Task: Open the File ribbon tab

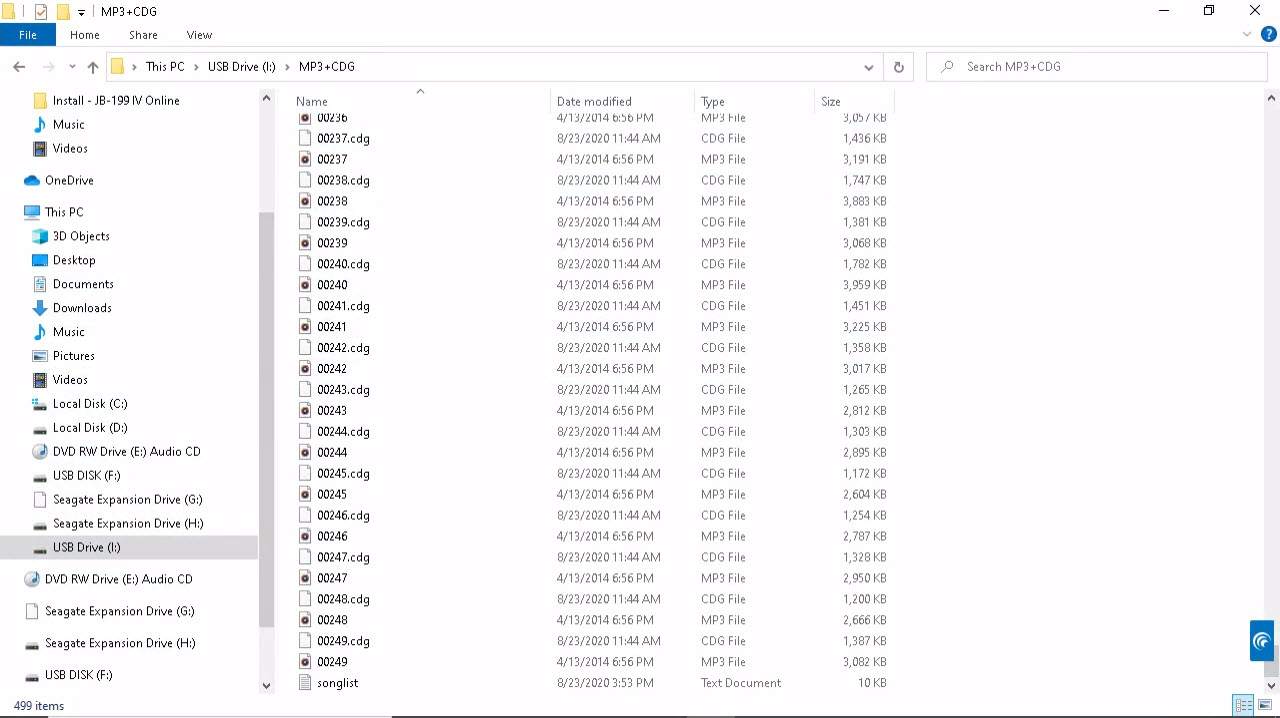Action: [28, 35]
